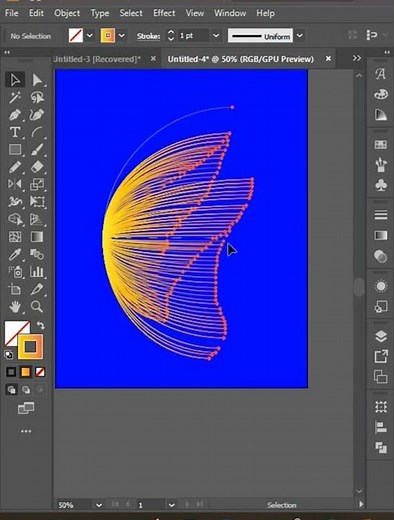Switch to Draw Normal mode
The width and height of the screenshot is (394, 520).
pyautogui.click(x=11, y=389)
